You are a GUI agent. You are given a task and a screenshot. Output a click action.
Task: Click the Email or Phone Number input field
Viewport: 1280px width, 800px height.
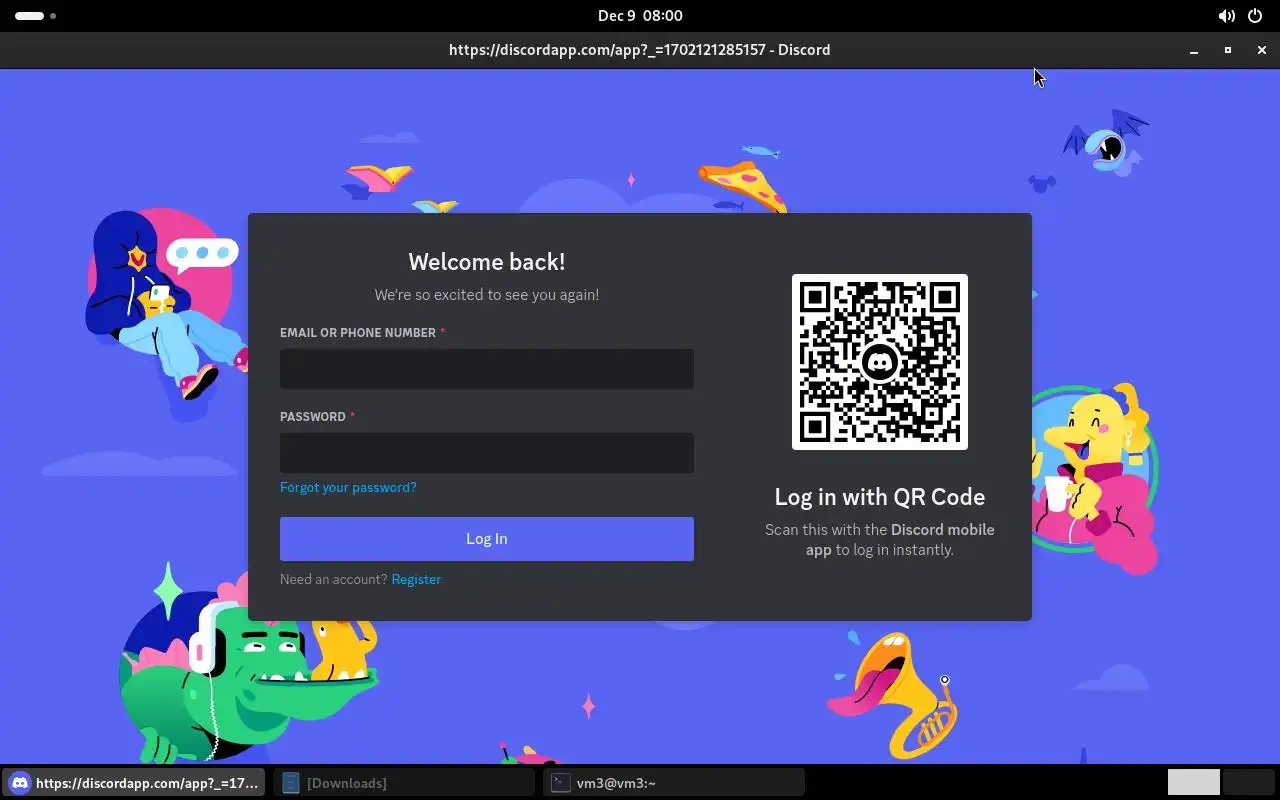pyautogui.click(x=487, y=369)
